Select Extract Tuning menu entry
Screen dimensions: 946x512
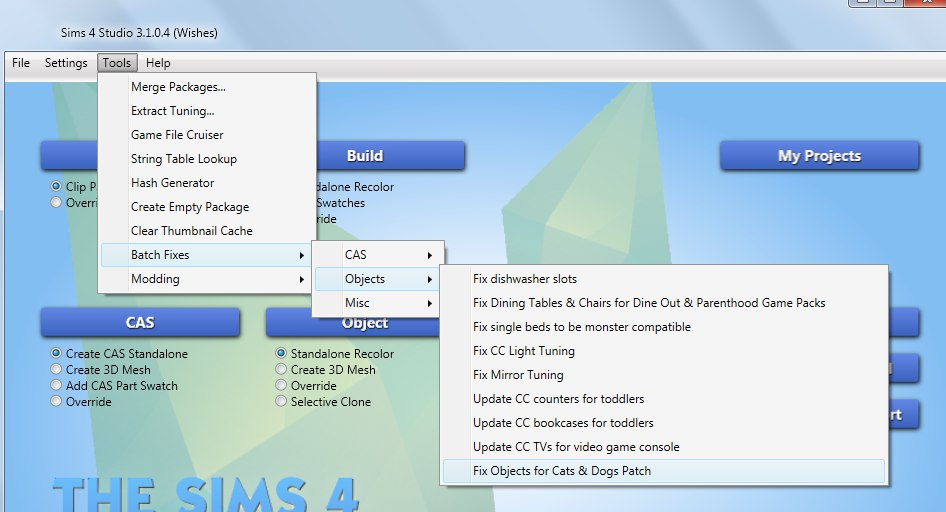pyautogui.click(x=207, y=111)
